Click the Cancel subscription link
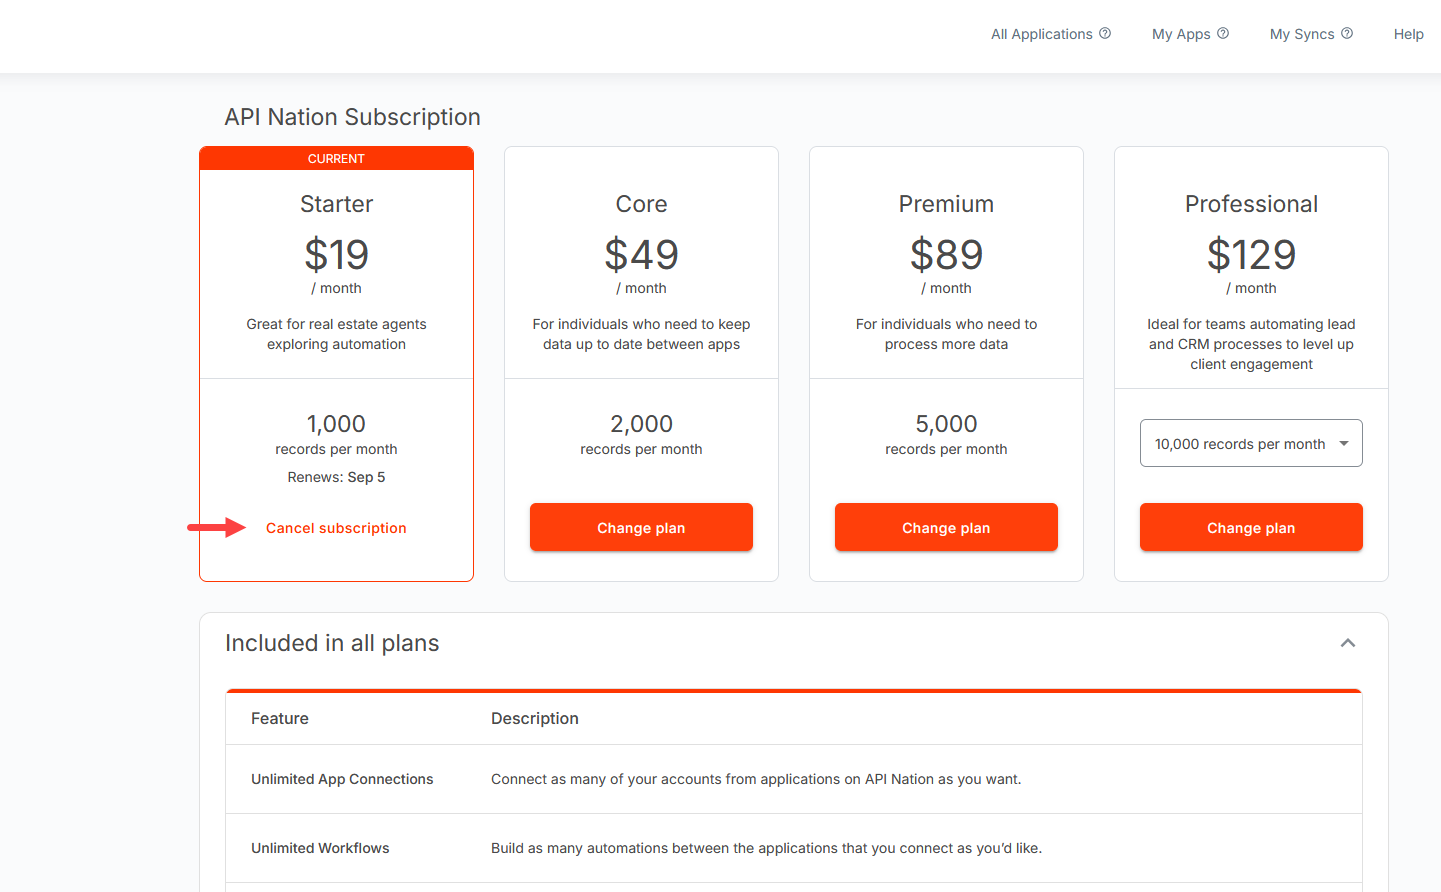This screenshot has width=1441, height=892. (336, 528)
